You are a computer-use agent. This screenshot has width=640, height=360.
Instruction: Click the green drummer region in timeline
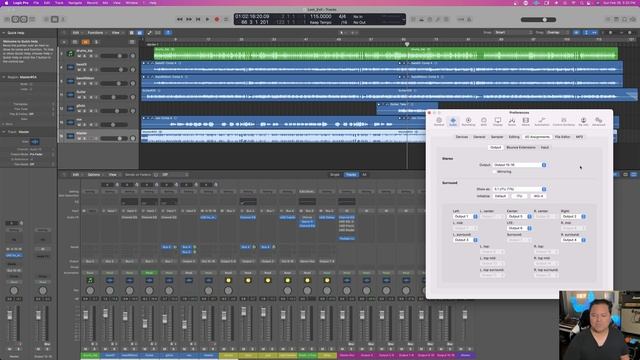[x=386, y=53]
